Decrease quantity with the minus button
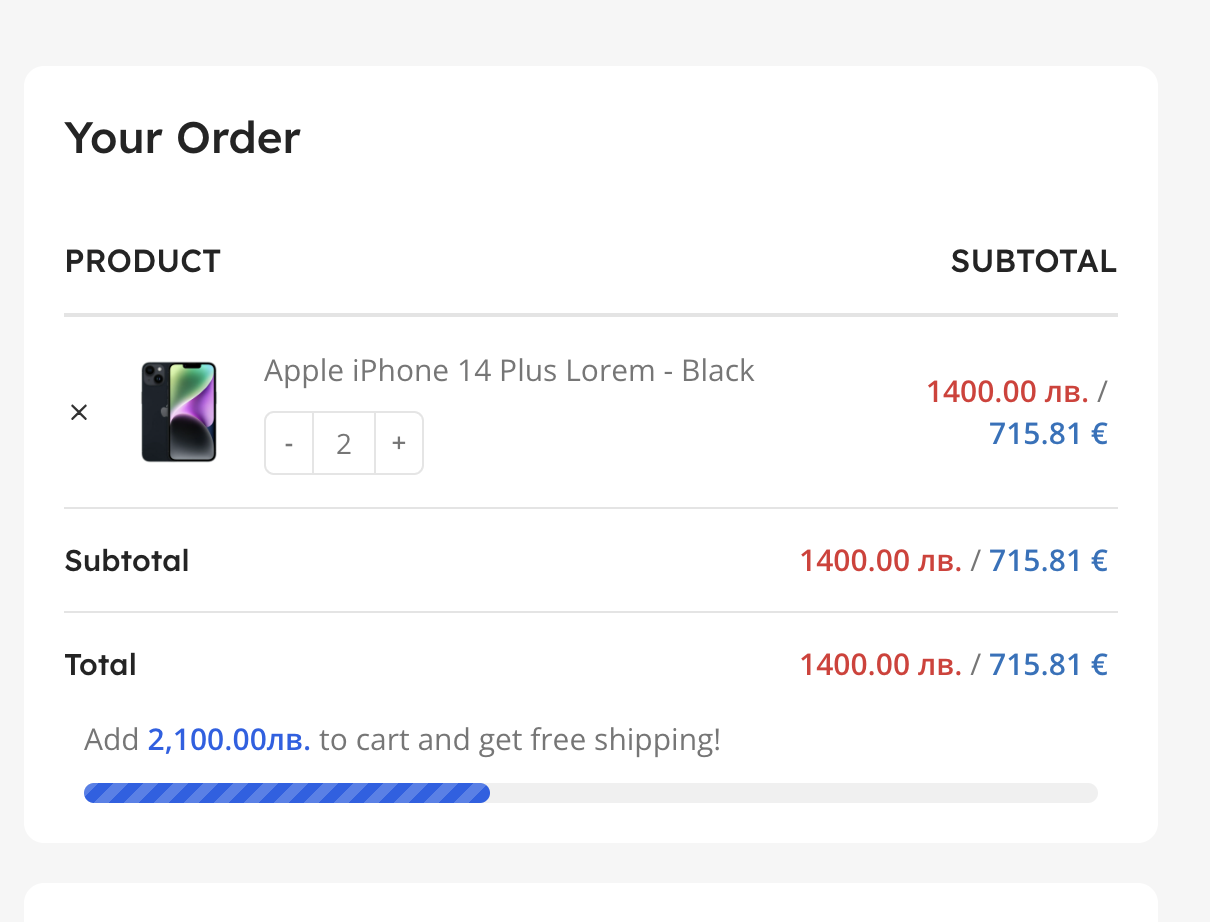This screenshot has height=922, width=1210. [x=289, y=443]
